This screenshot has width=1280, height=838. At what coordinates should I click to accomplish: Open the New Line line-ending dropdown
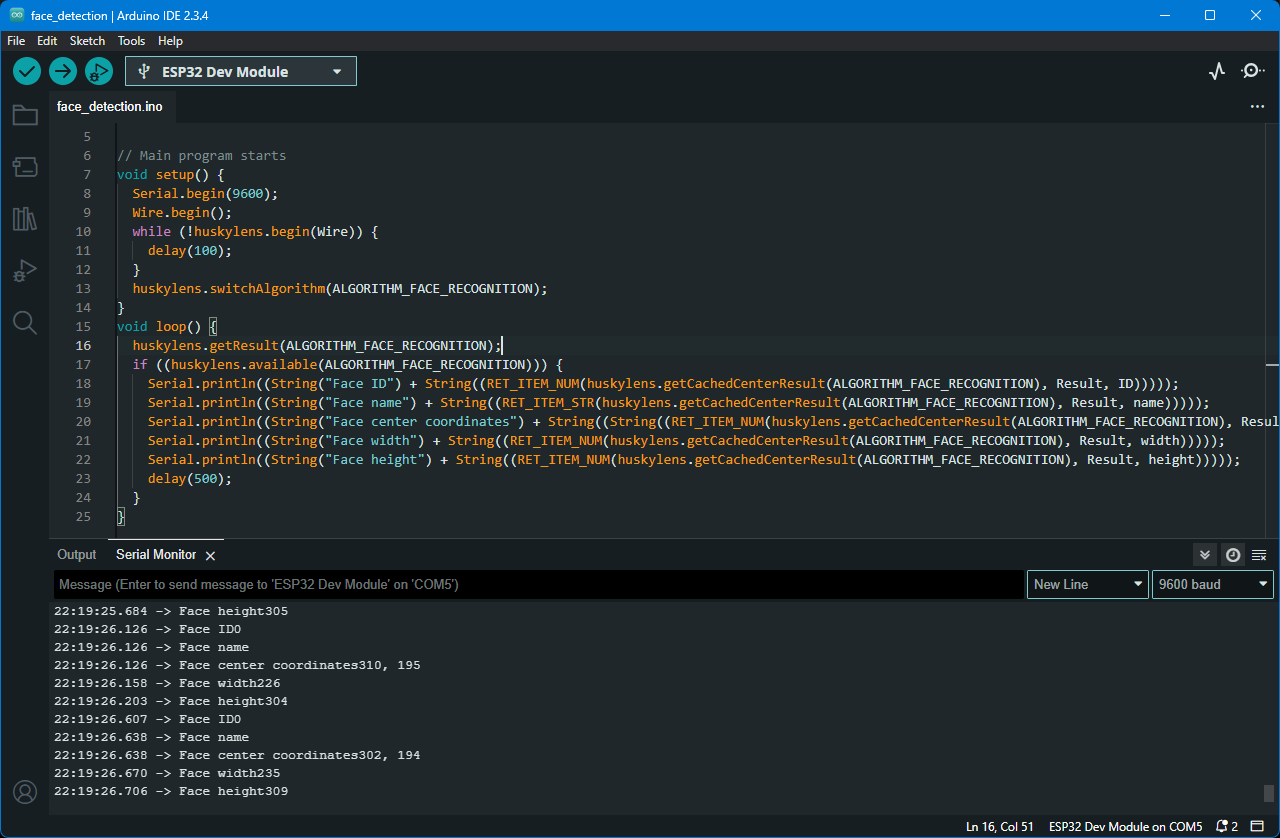(1088, 584)
